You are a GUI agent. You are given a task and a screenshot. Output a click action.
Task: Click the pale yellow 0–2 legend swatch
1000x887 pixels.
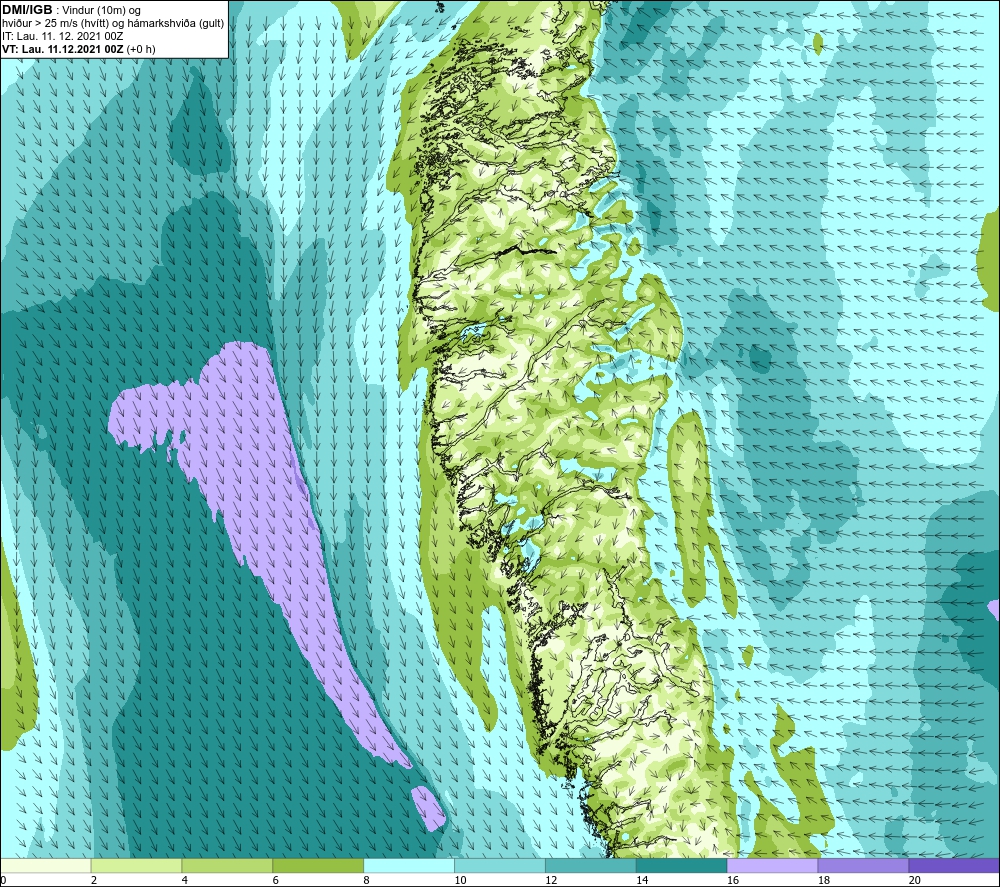coord(46,865)
